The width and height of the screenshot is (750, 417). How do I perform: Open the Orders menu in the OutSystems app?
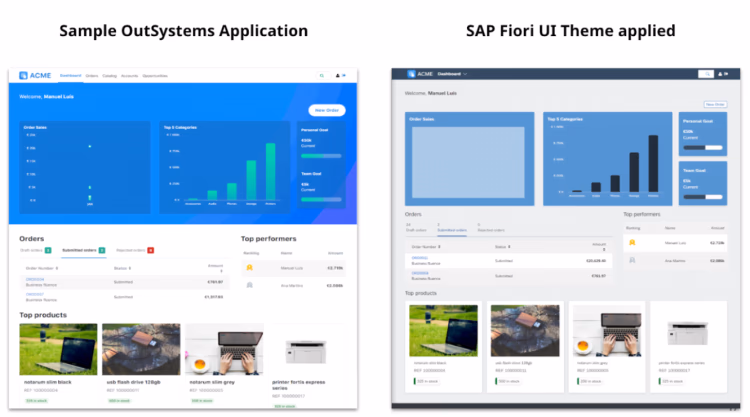[x=92, y=76]
